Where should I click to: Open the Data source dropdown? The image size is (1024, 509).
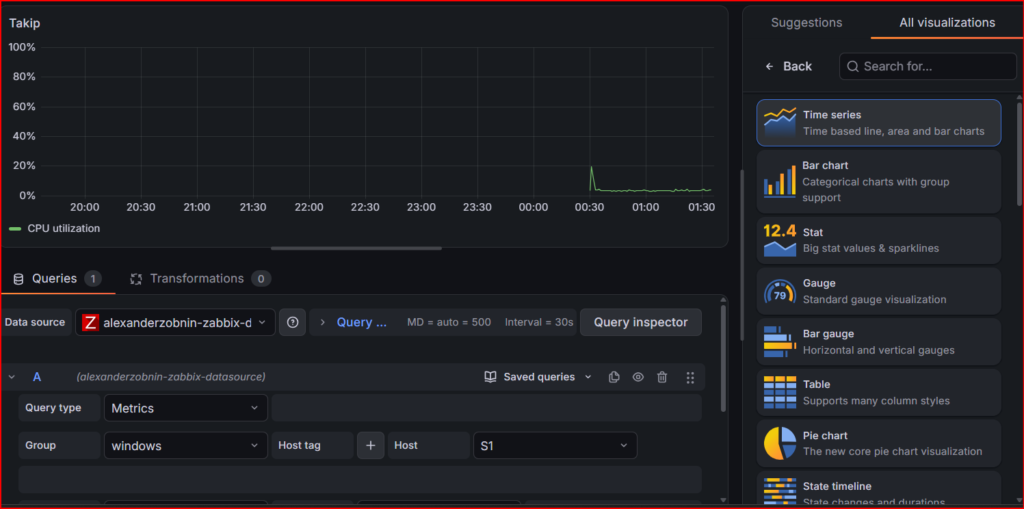coord(175,322)
